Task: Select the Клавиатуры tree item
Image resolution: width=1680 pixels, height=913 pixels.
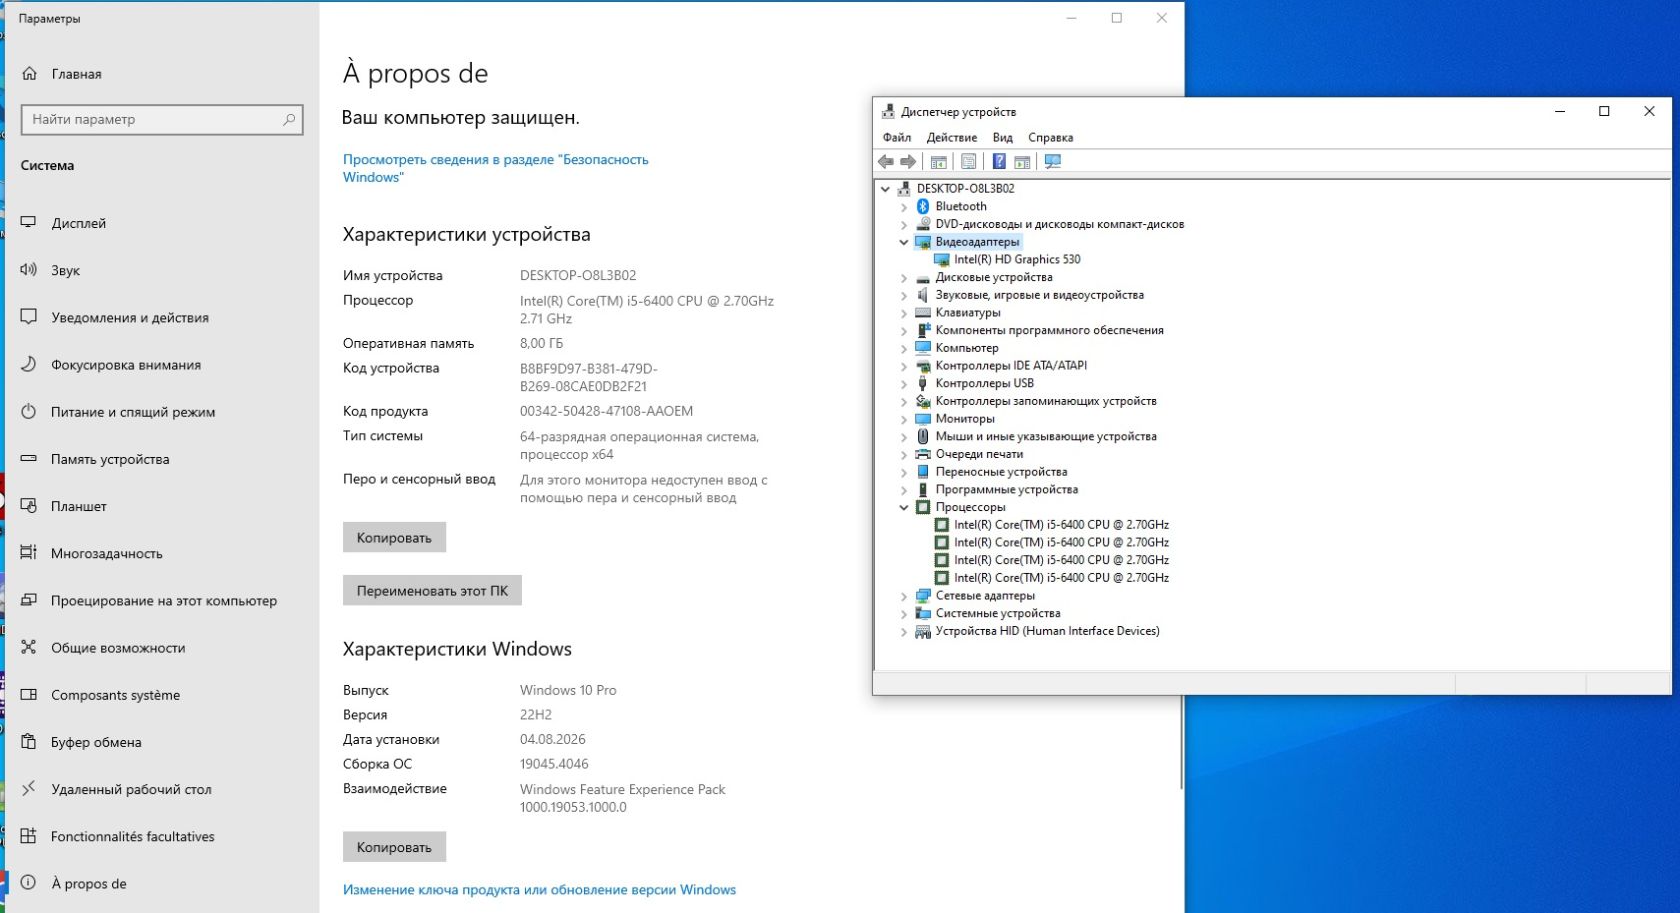Action: click(968, 313)
